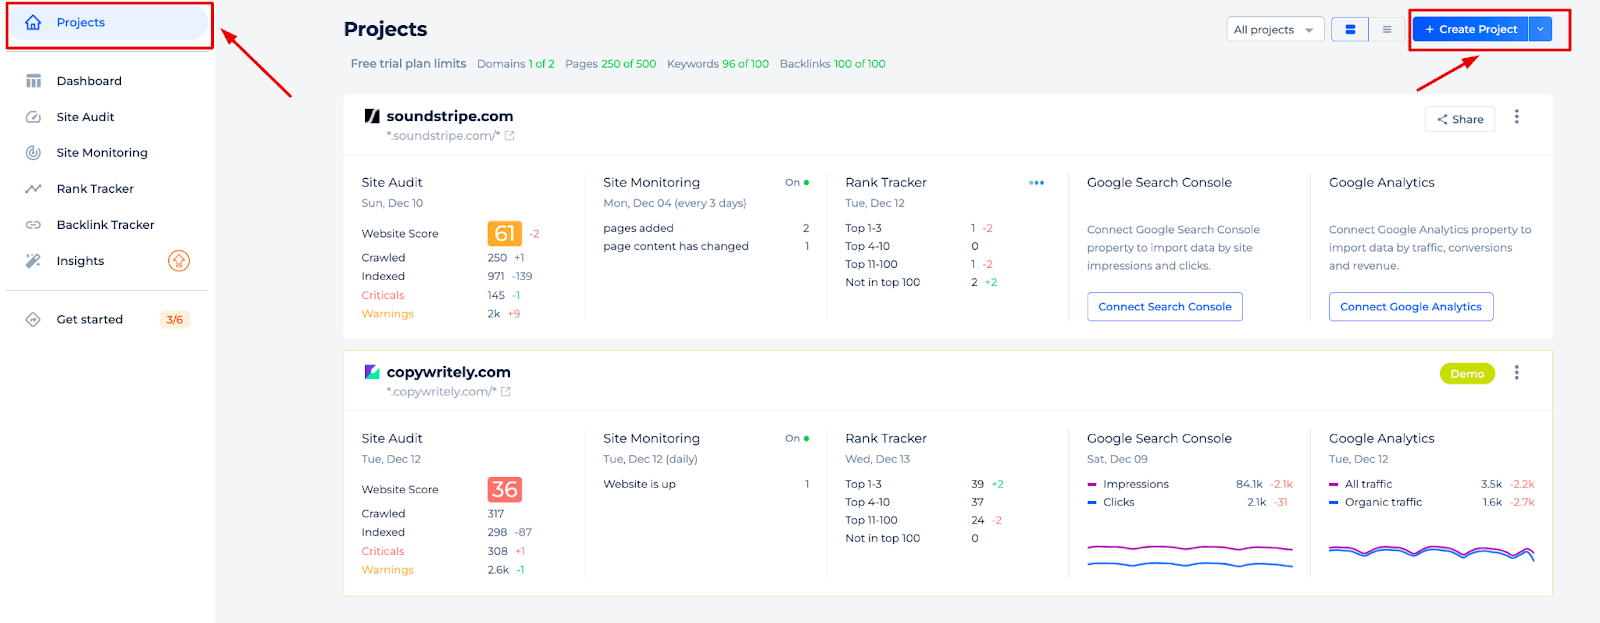This screenshot has height=623, width=1600.
Task: Click the Pages 250 of 500 limit
Action: [x=610, y=64]
